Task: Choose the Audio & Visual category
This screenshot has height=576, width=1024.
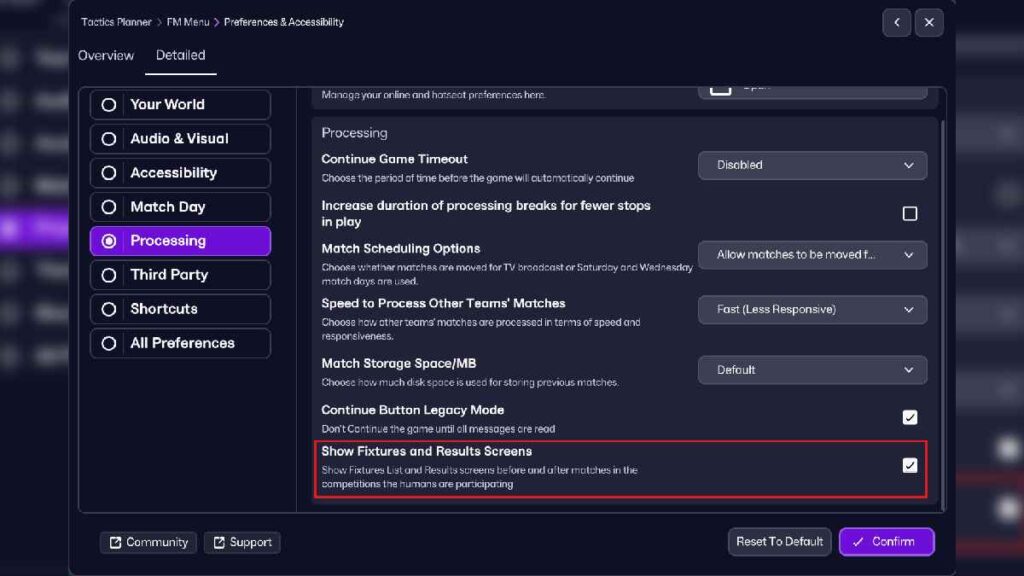Action: (180, 139)
